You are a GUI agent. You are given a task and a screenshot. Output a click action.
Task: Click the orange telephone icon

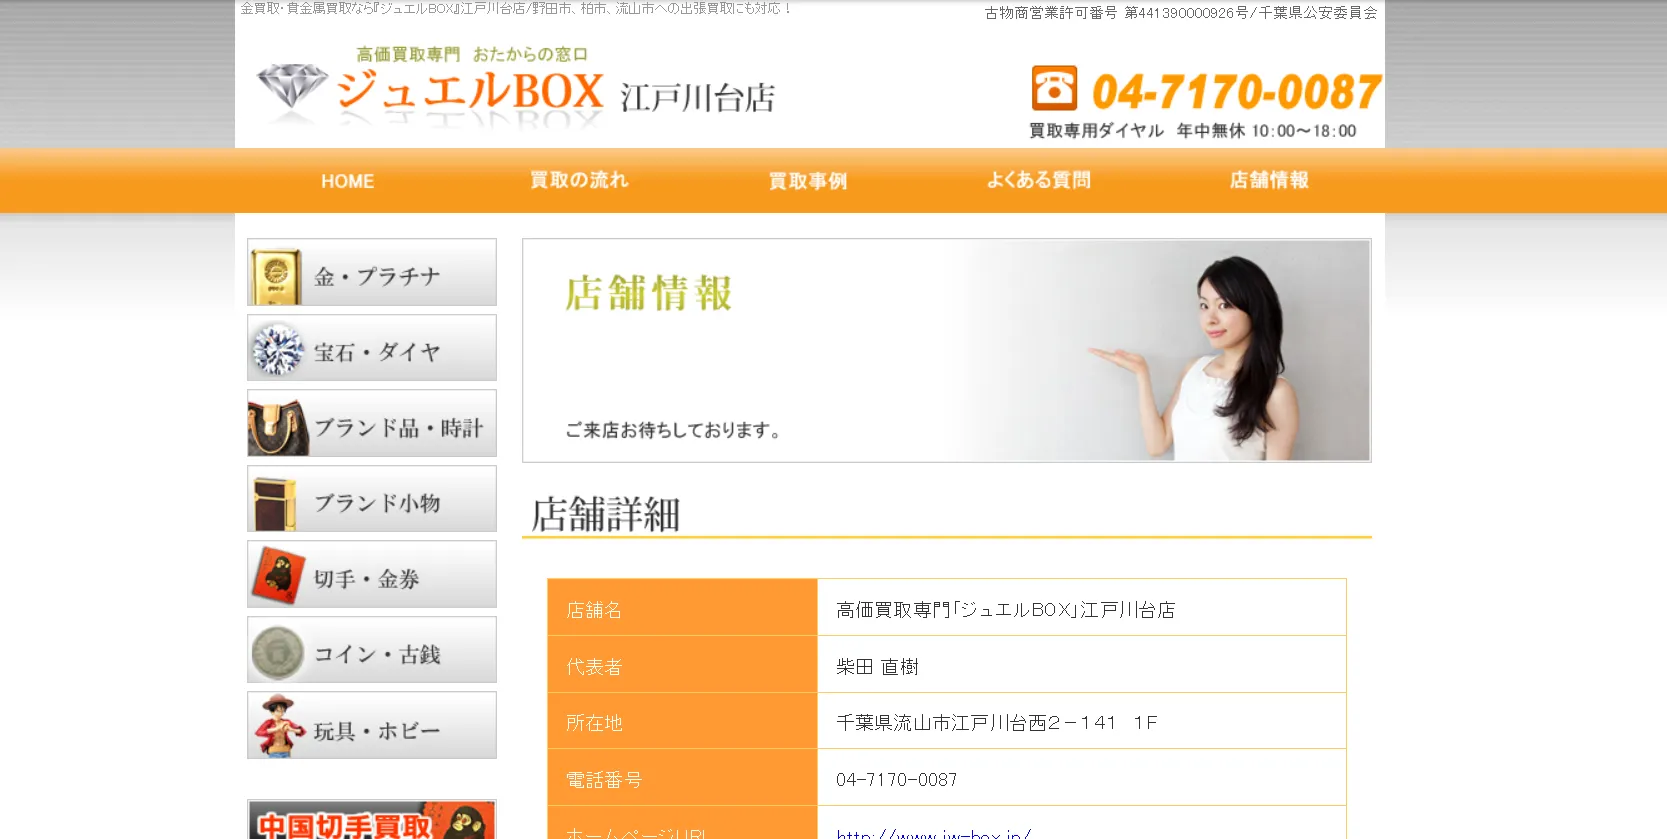pos(1054,88)
